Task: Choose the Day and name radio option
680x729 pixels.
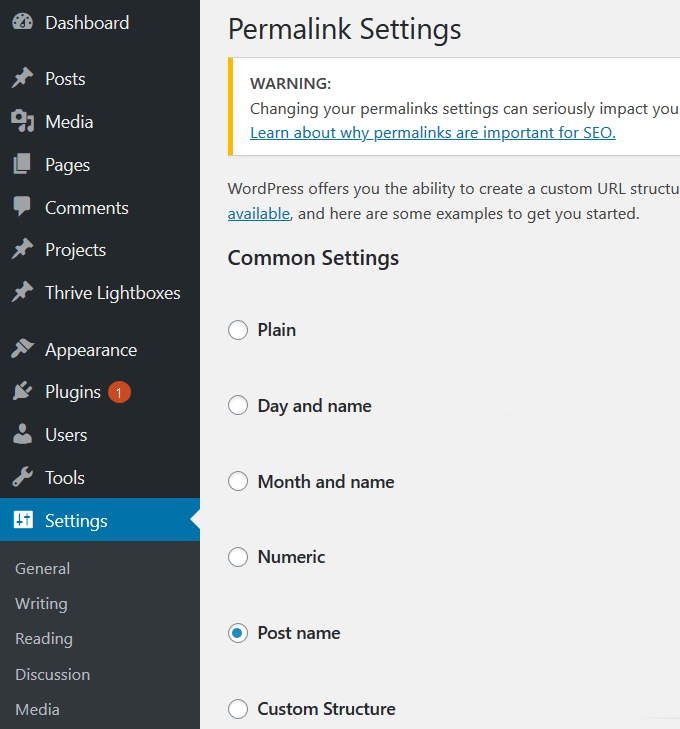Action: tap(238, 406)
